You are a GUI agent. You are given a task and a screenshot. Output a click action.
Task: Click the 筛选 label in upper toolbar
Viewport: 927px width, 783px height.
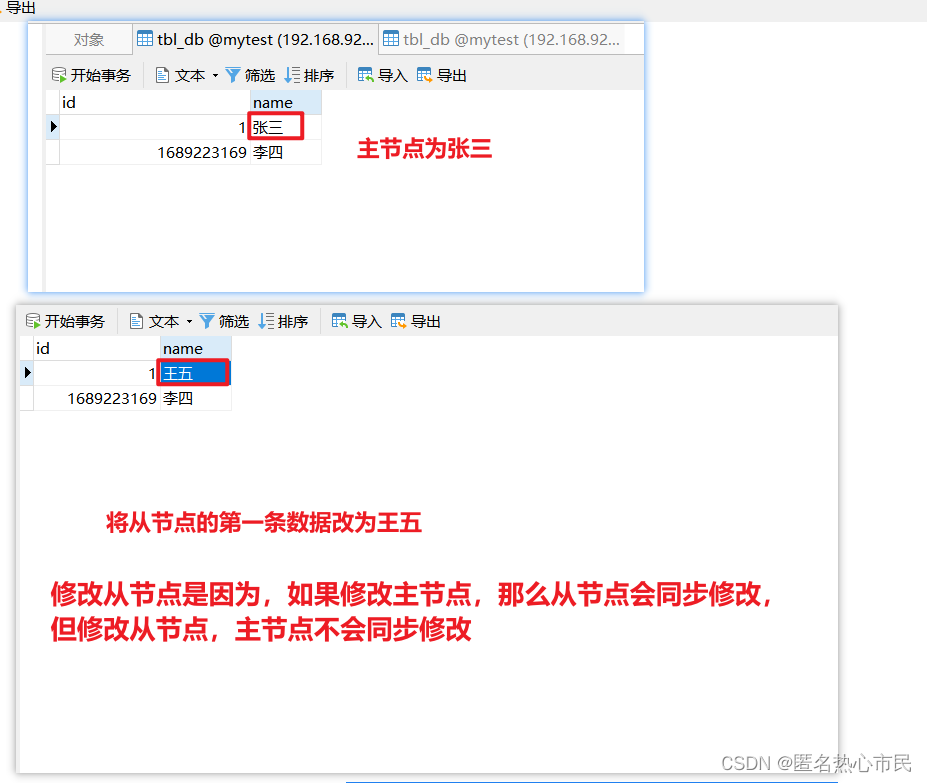point(260,76)
